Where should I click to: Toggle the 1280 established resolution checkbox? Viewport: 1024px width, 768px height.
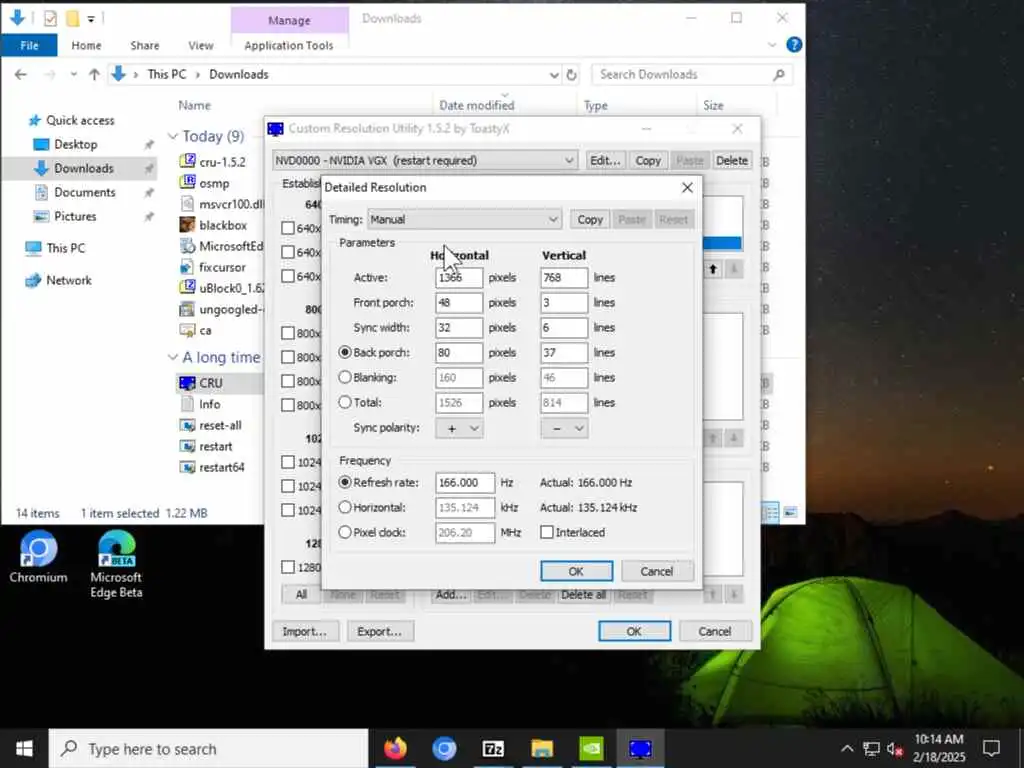[x=287, y=566]
